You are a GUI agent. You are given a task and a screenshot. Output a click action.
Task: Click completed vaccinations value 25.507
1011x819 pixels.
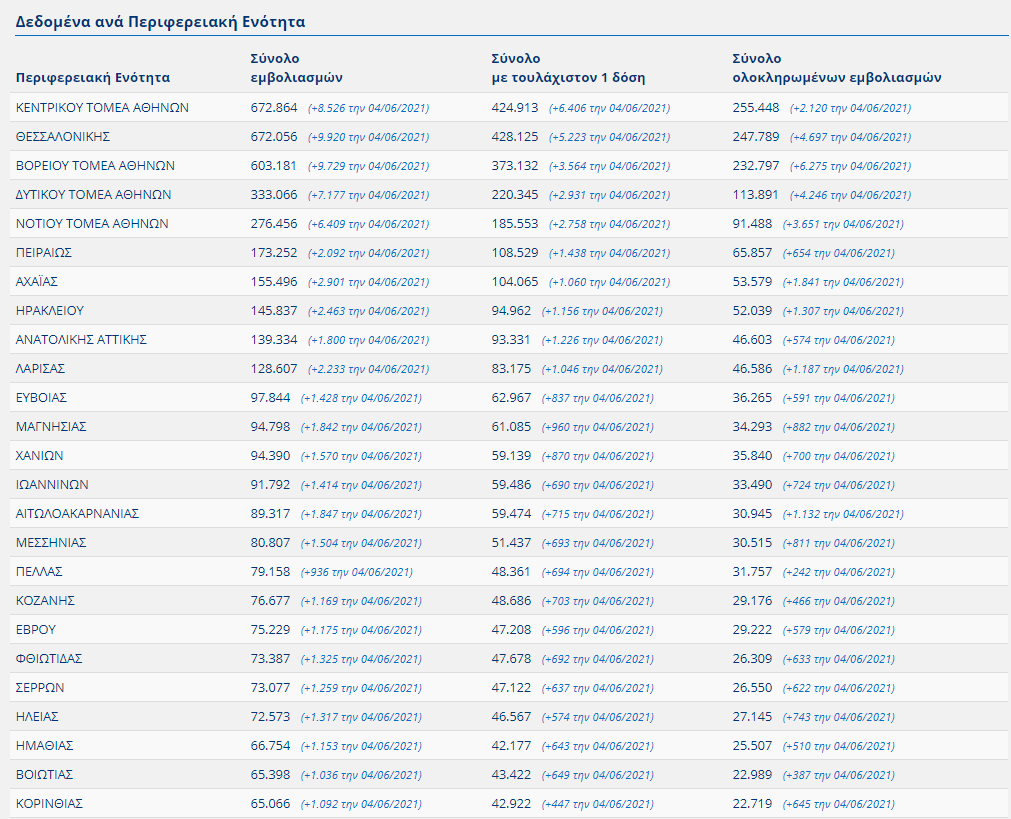[752, 746]
